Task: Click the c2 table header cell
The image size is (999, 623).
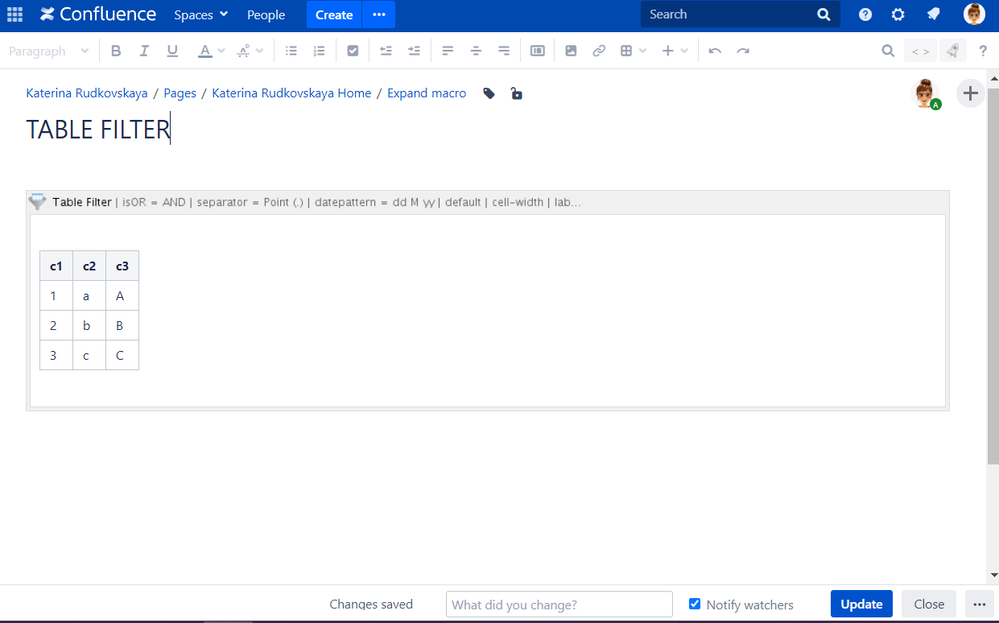Action: point(89,266)
